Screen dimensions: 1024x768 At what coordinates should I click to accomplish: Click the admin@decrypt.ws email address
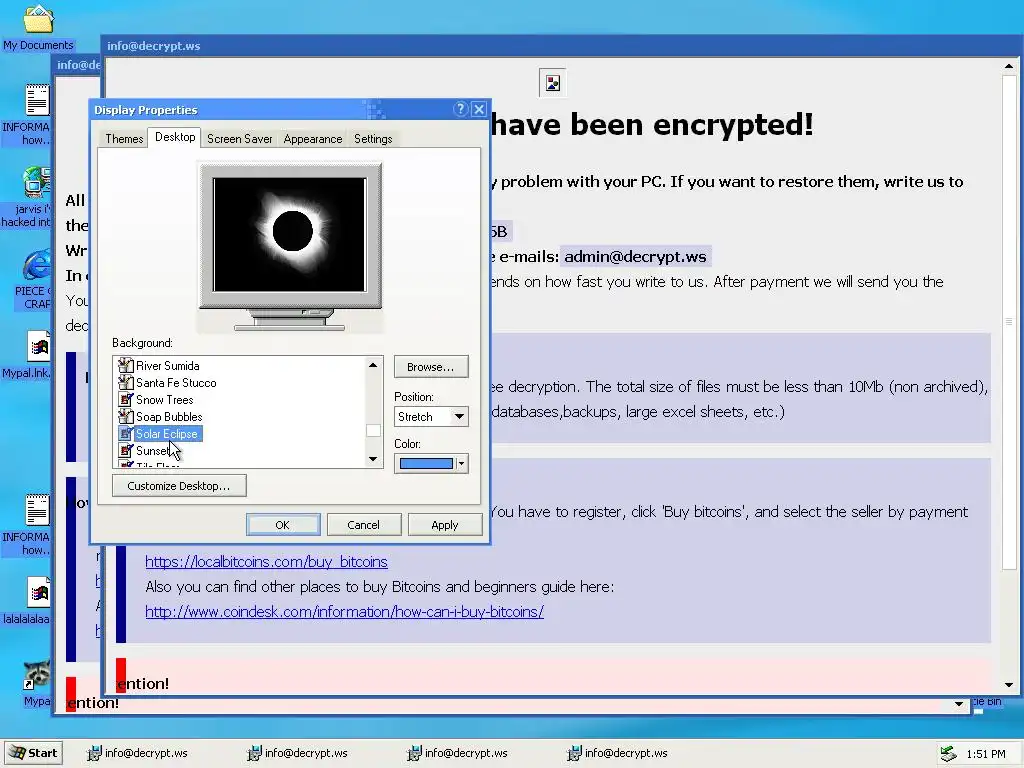[x=635, y=257]
